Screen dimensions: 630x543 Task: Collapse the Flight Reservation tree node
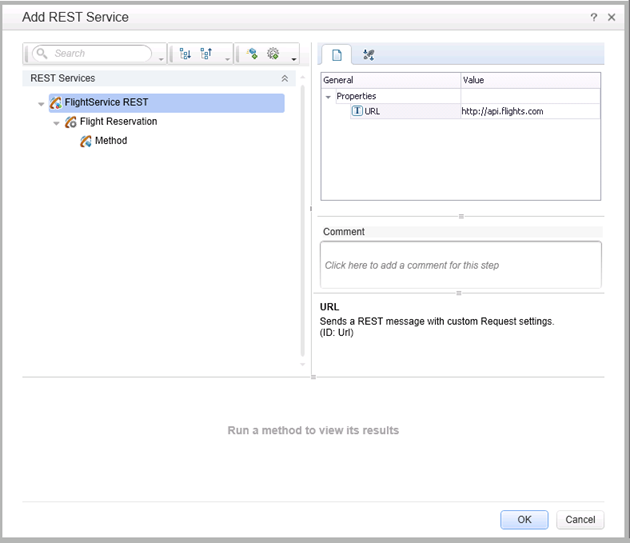[57, 122]
